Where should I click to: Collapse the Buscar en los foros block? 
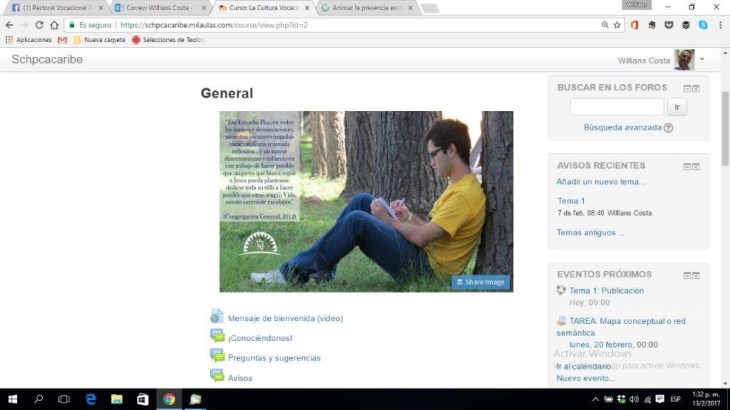pos(687,88)
